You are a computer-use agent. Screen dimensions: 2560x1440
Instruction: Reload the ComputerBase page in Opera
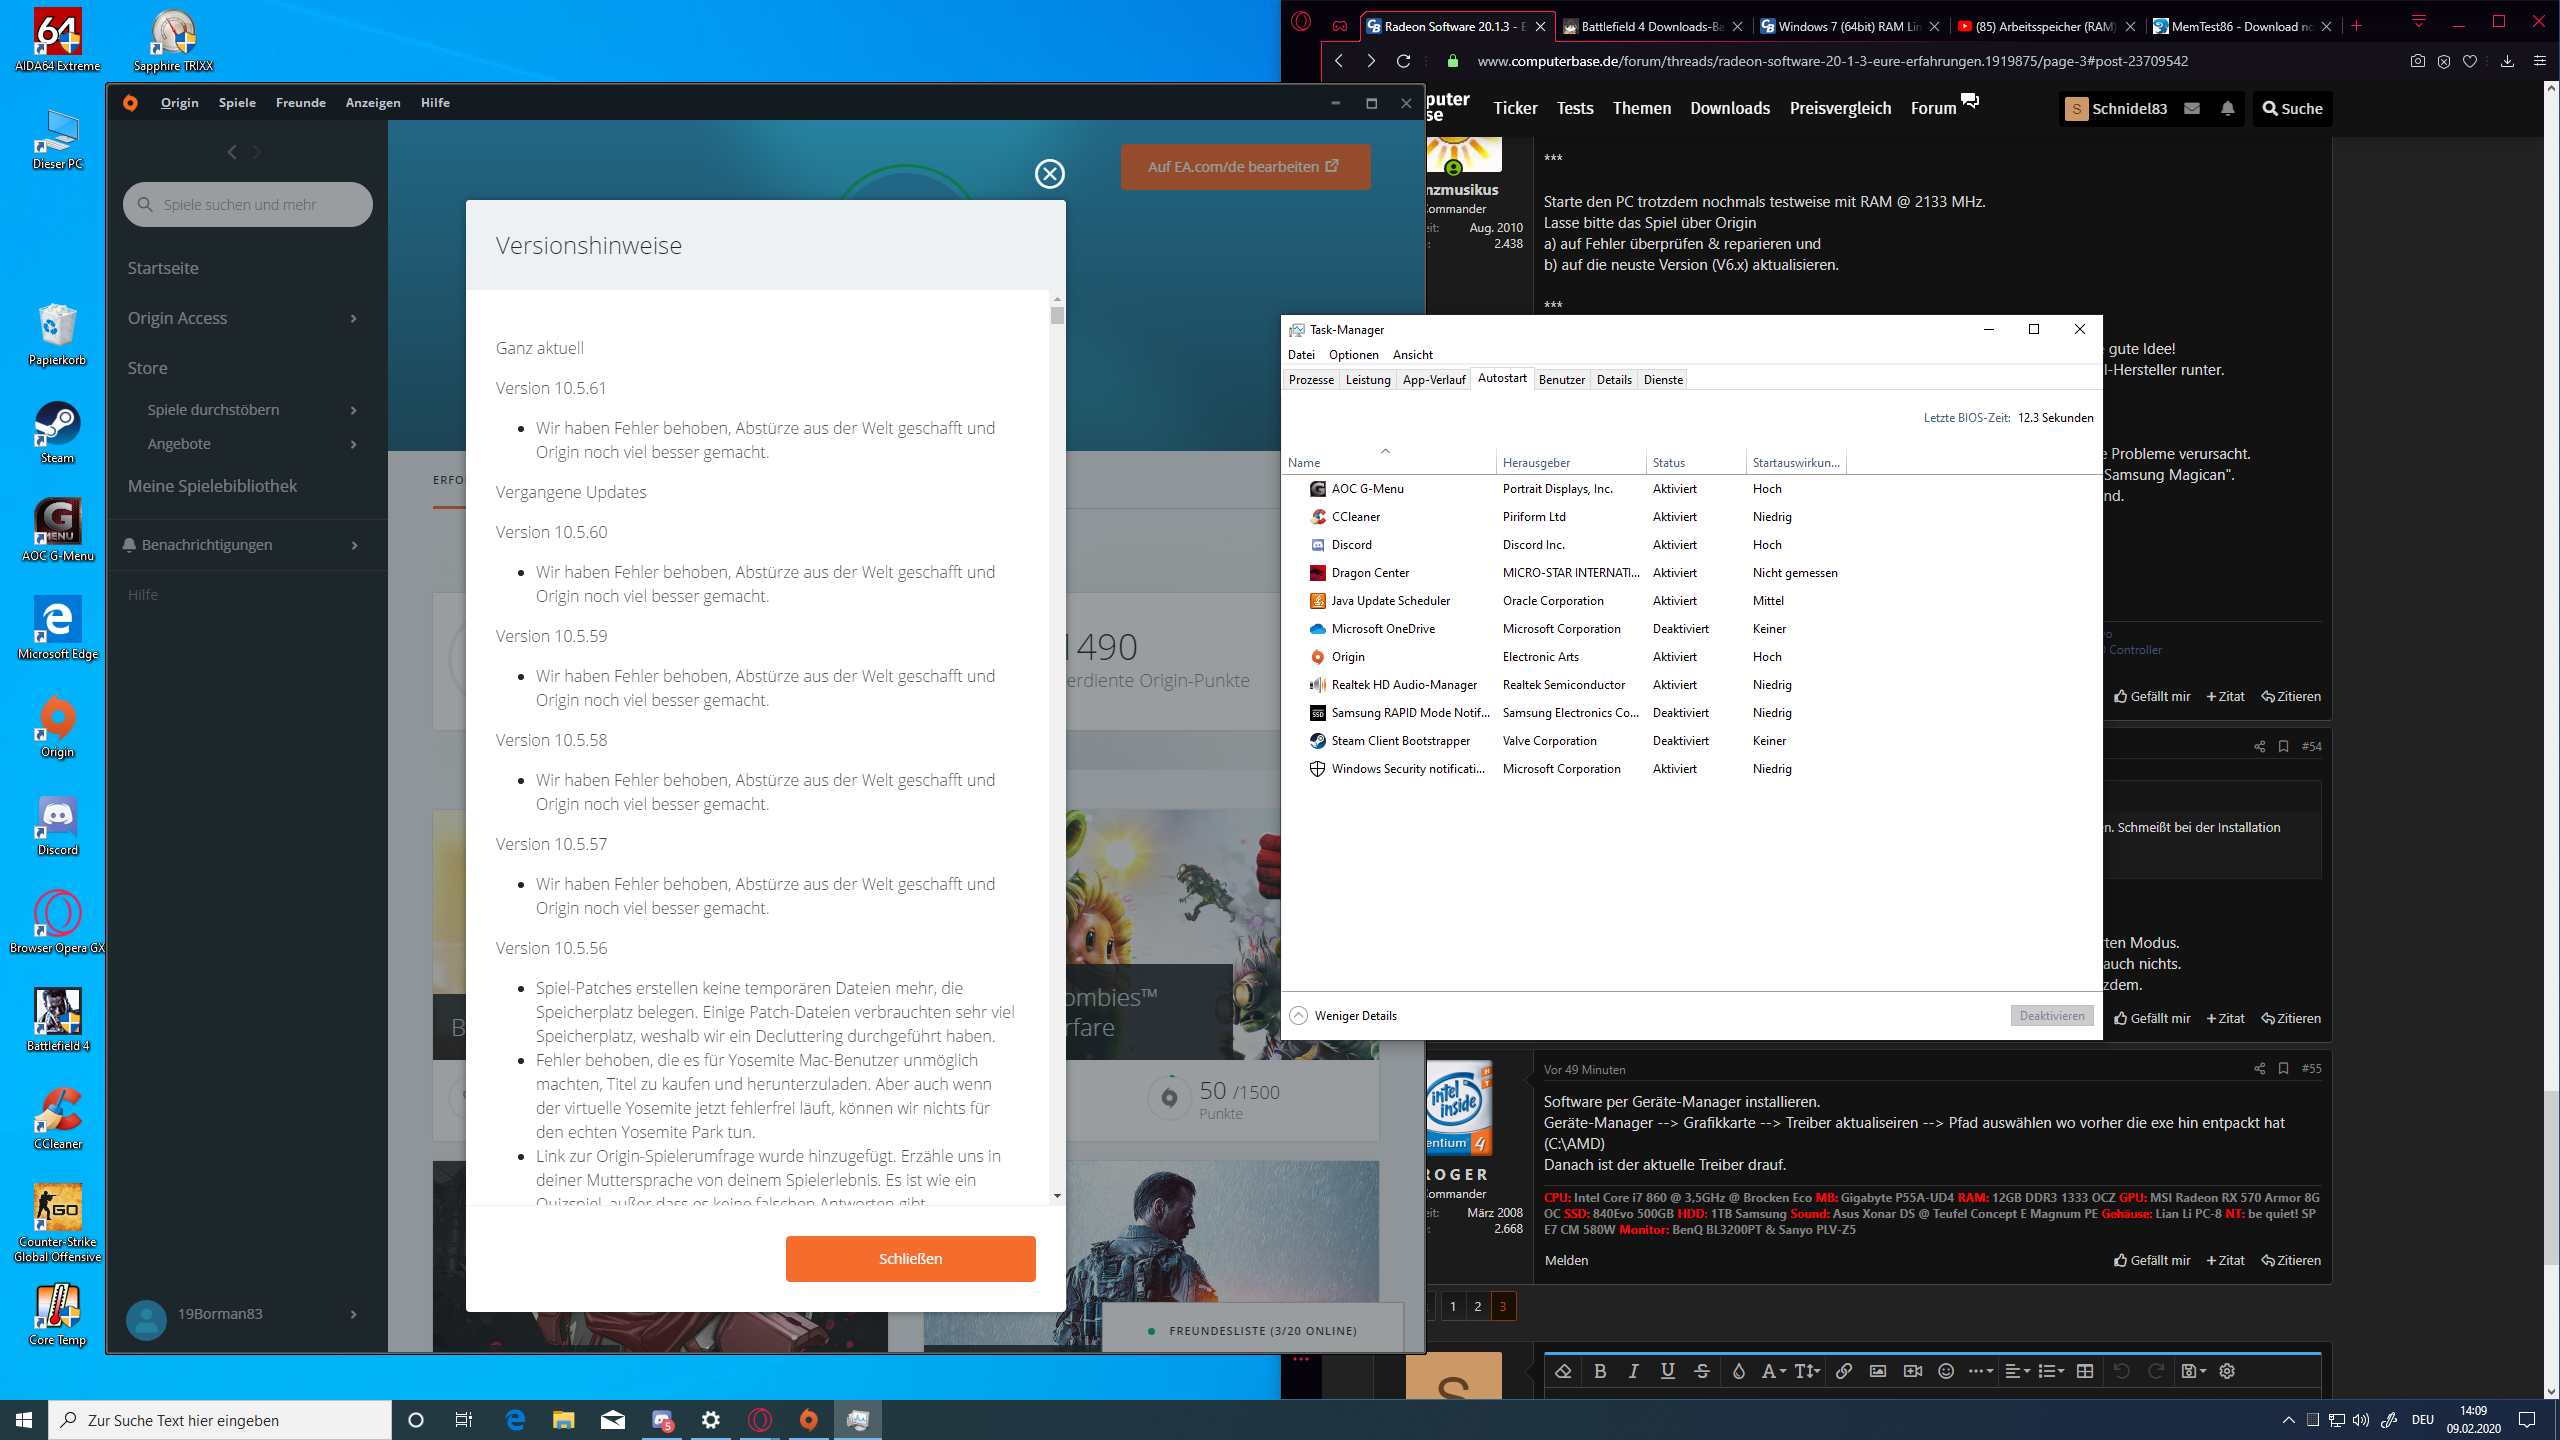point(1404,61)
